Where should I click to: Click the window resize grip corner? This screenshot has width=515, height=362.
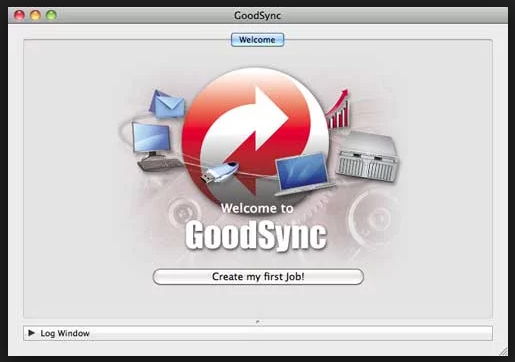pyautogui.click(x=503, y=351)
